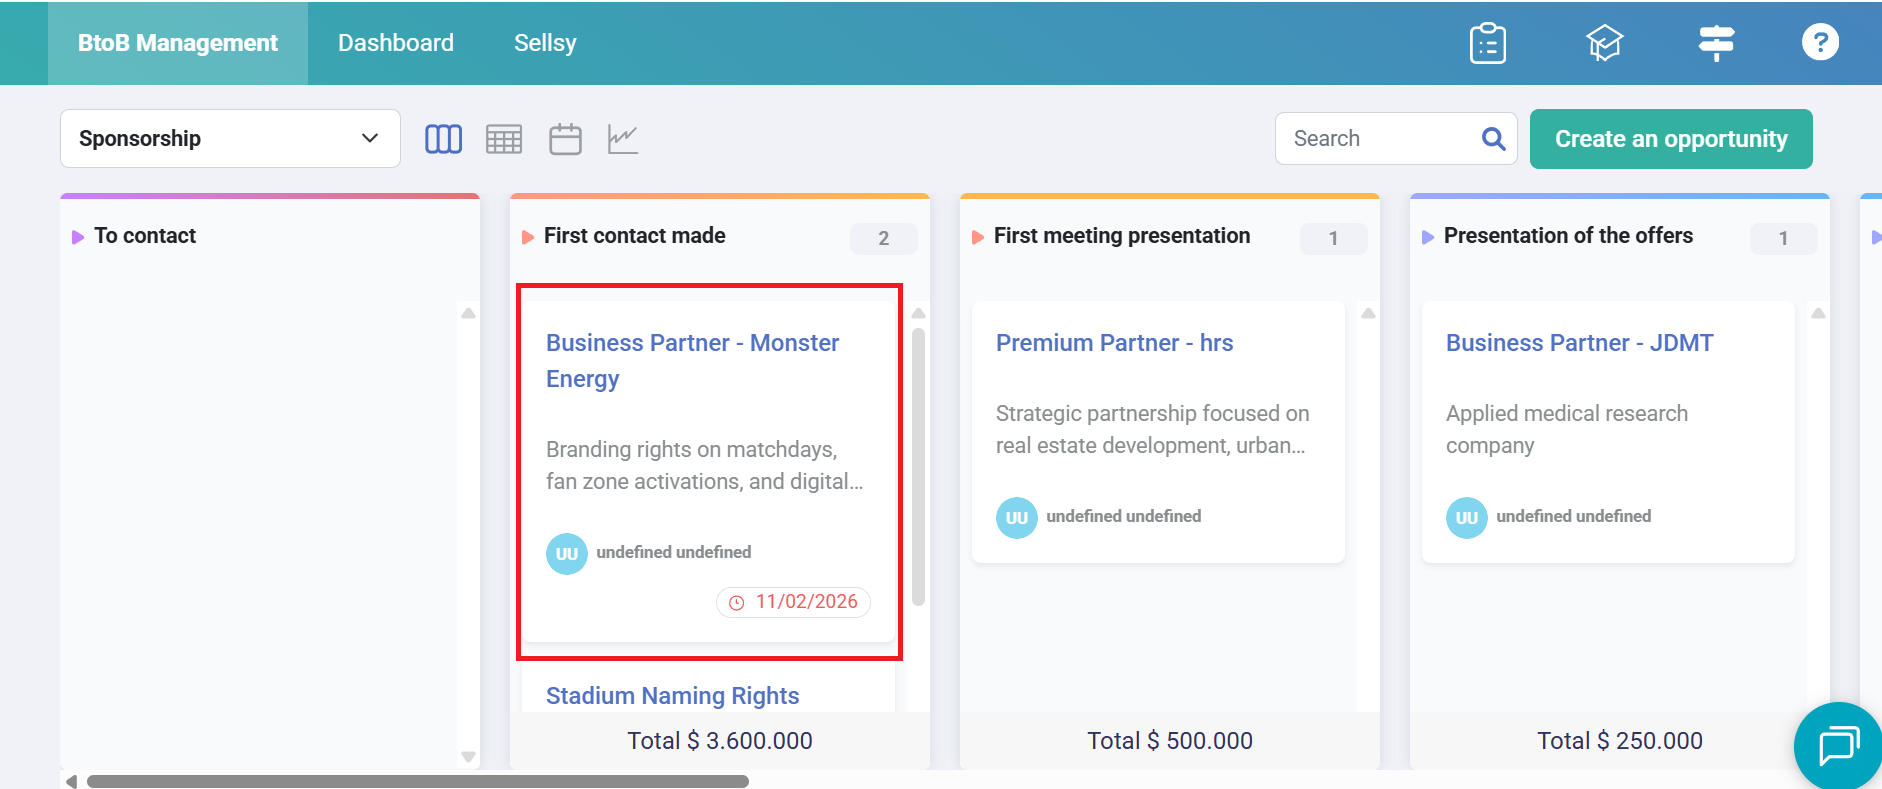Open the signpost icon in header
The image size is (1882, 789).
pyautogui.click(x=1716, y=43)
